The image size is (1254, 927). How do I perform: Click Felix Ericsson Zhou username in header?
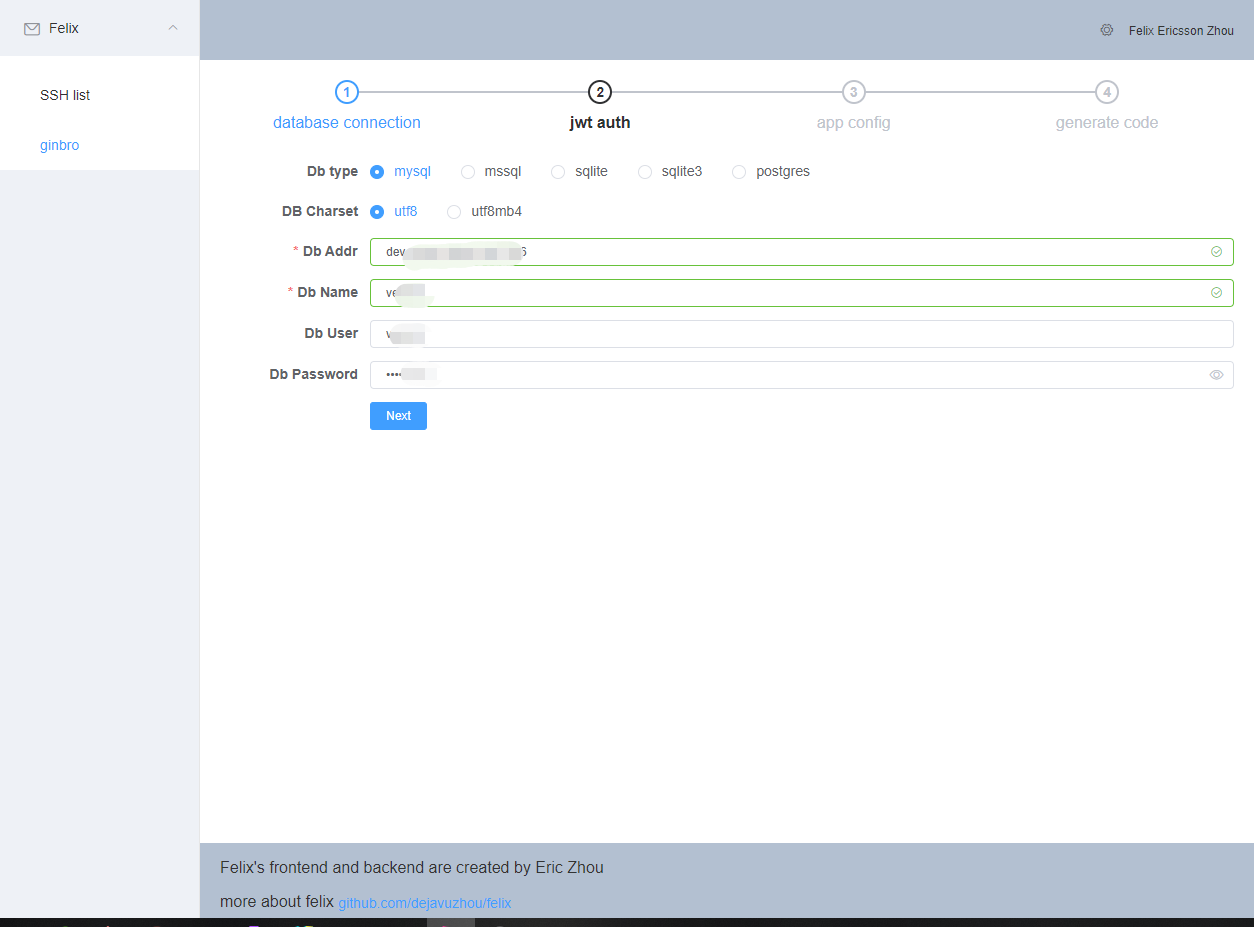click(x=1181, y=31)
